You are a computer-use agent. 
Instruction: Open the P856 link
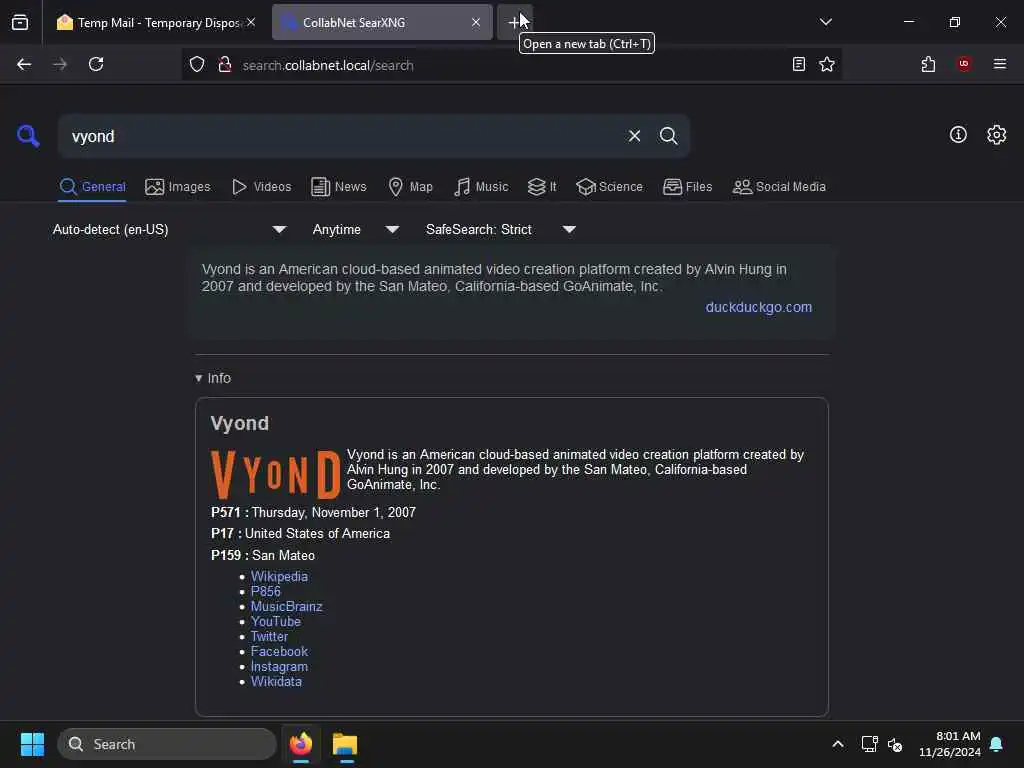(266, 591)
